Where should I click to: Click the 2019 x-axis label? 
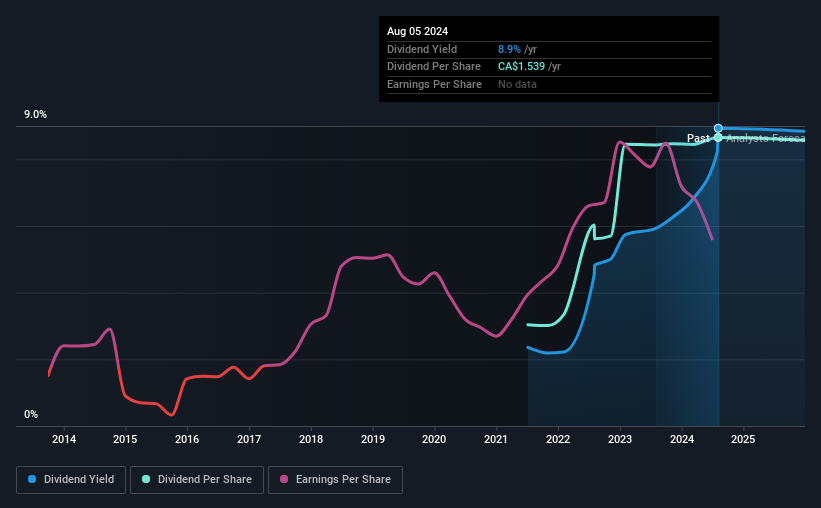click(x=373, y=439)
